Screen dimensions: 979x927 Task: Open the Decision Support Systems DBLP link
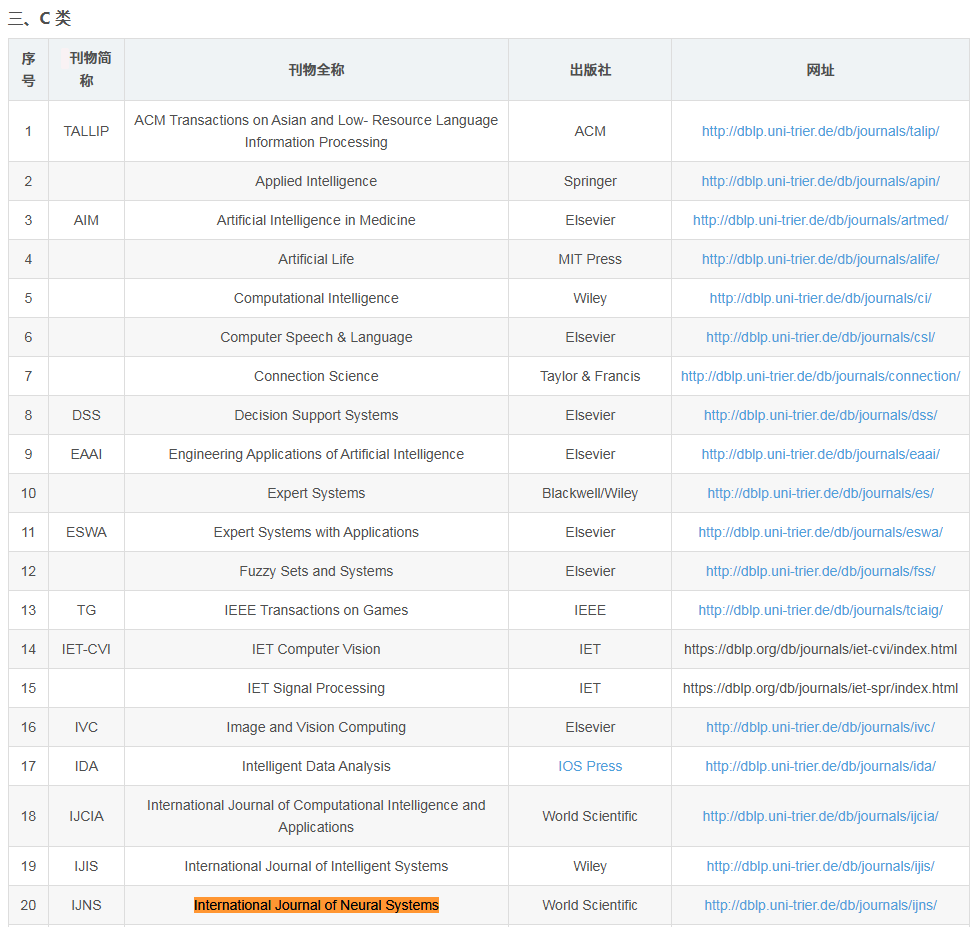820,415
